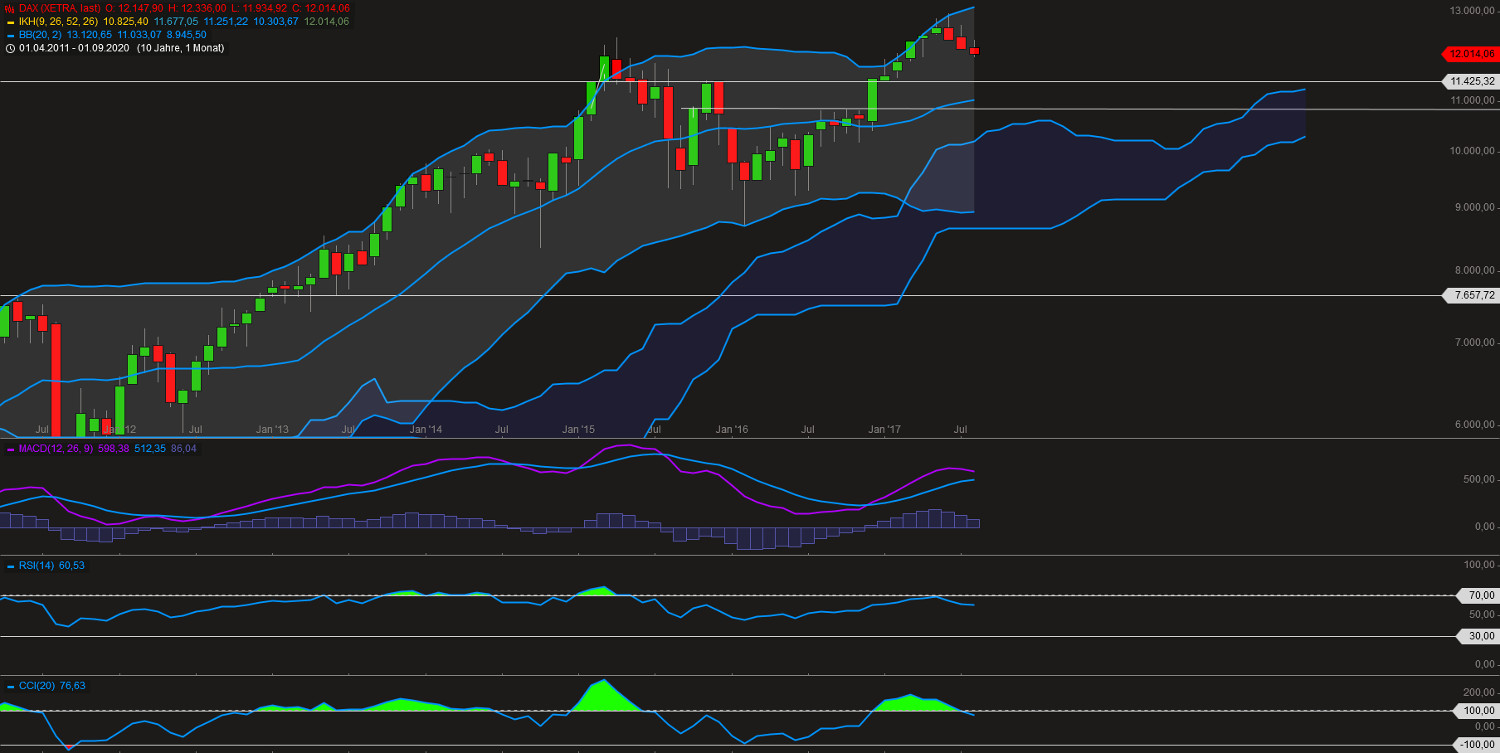
Task: Click the 6.000,00 price axis label
Action: [1474, 424]
